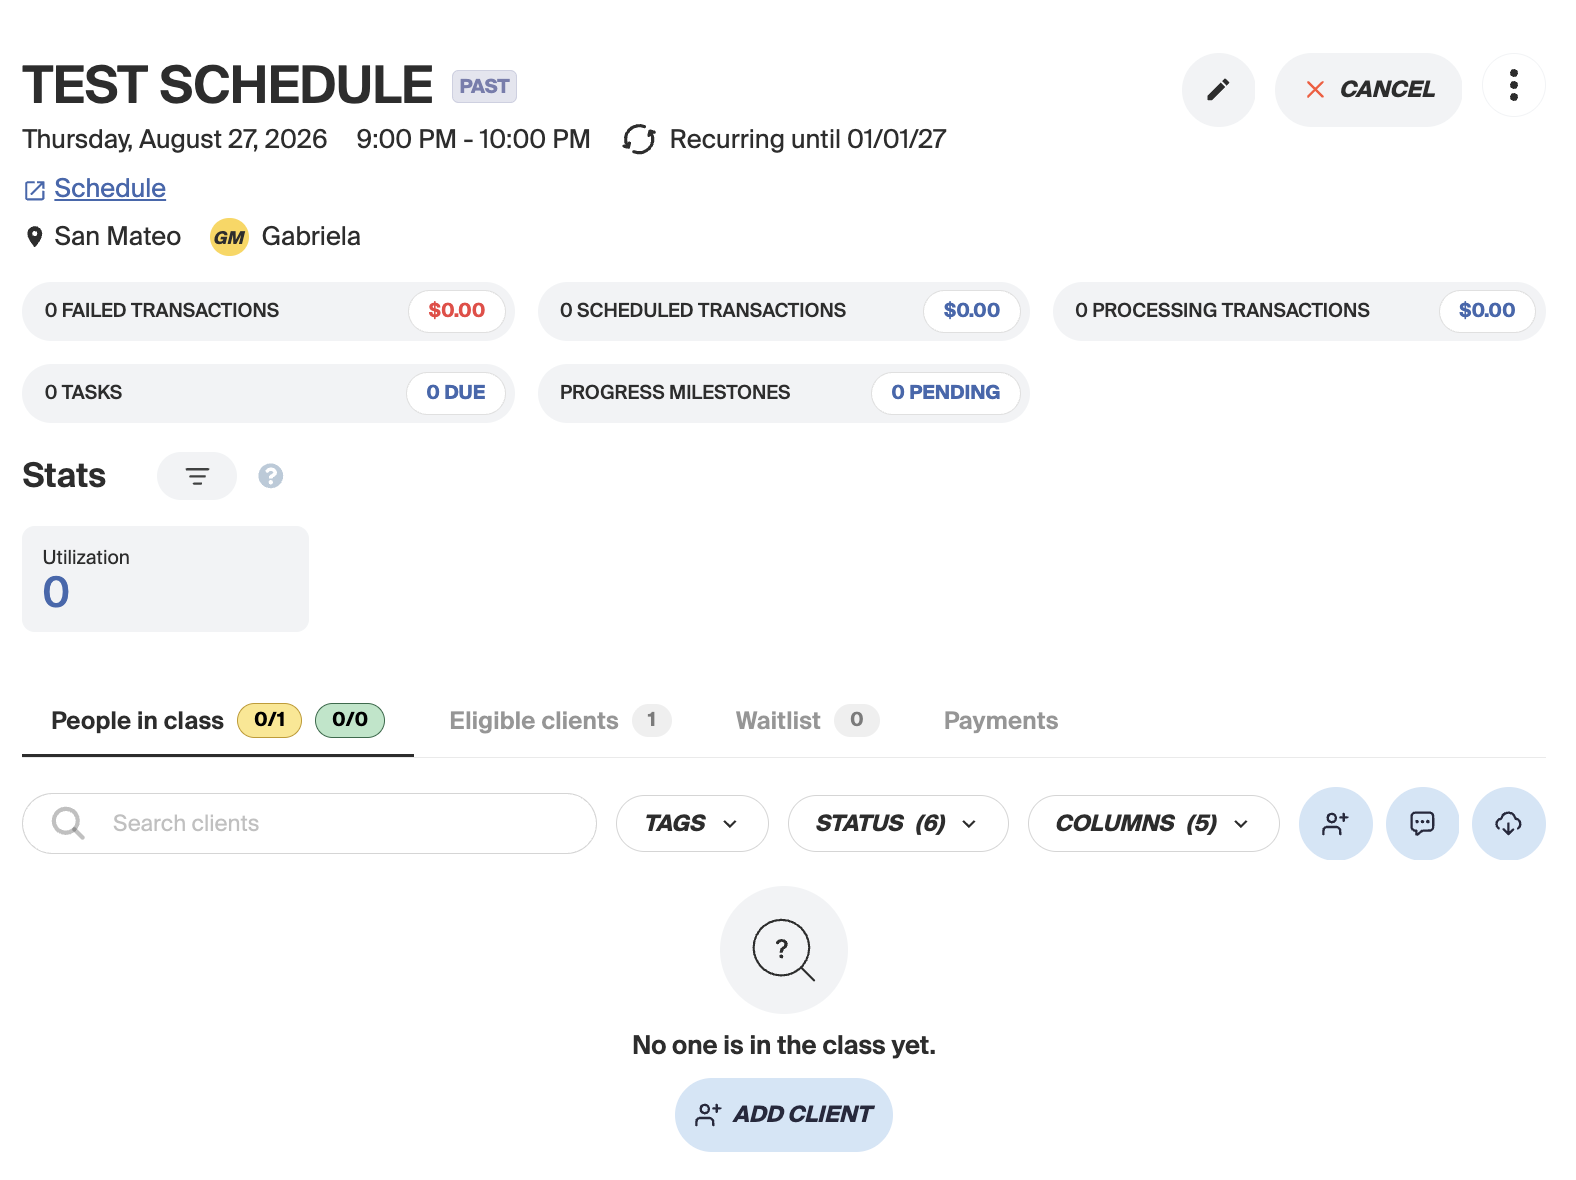
Task: Click the Stats help question mark
Action: point(271,476)
